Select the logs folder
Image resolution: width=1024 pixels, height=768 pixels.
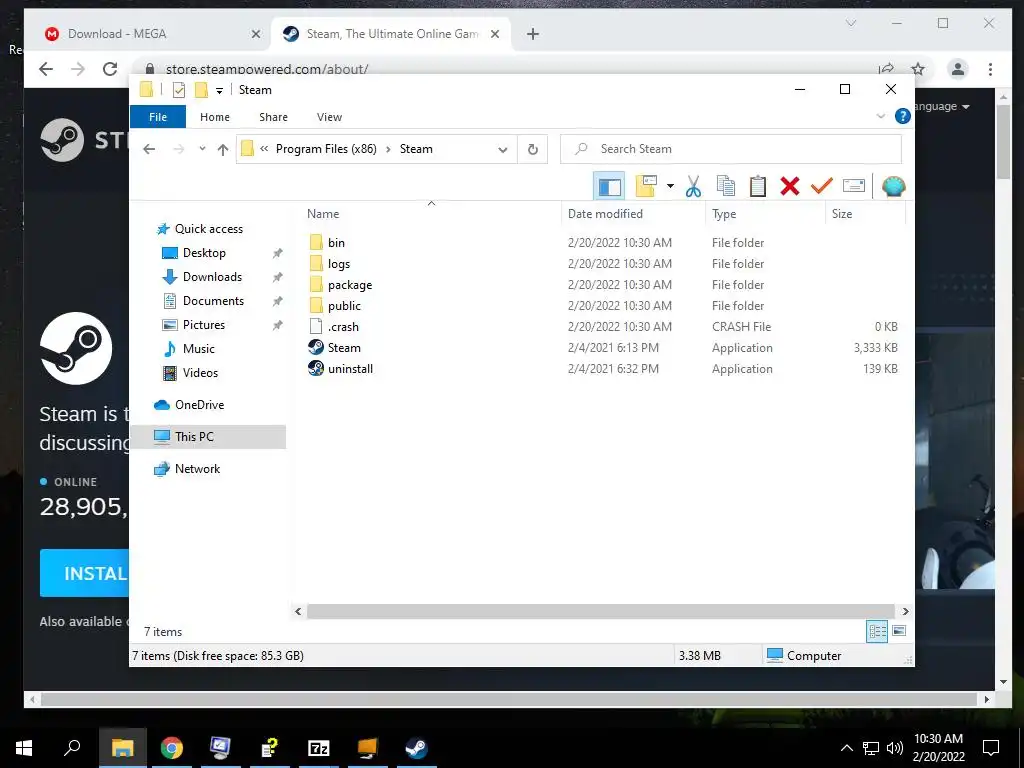339,264
